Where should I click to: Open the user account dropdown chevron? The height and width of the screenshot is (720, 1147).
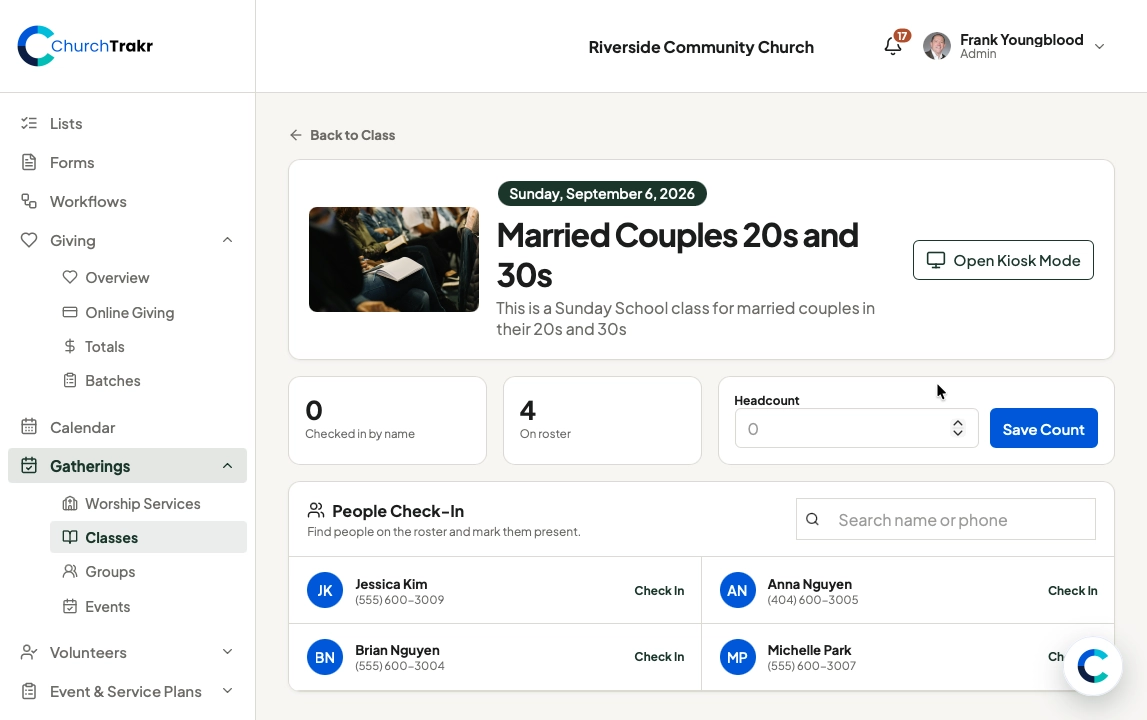1099,46
